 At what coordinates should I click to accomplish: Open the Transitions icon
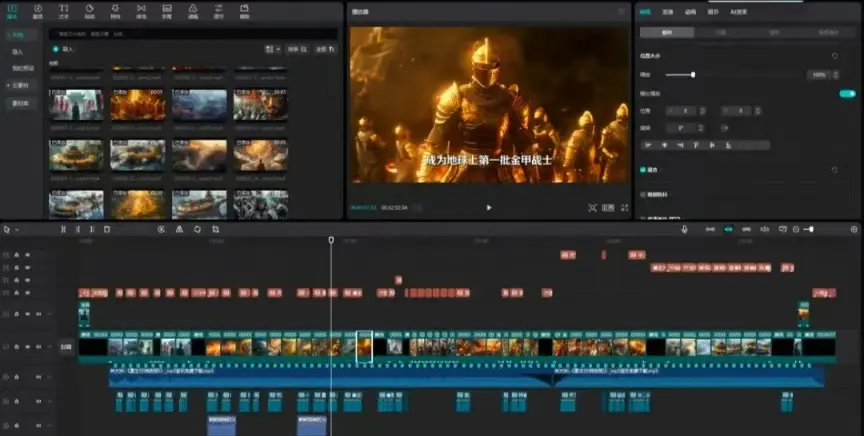[142, 11]
